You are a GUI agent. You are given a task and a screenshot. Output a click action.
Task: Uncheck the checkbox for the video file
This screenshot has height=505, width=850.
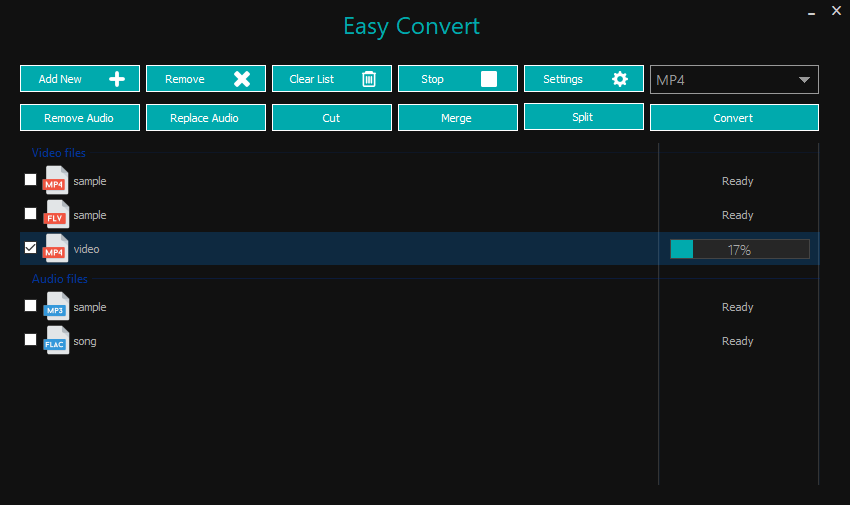click(30, 248)
